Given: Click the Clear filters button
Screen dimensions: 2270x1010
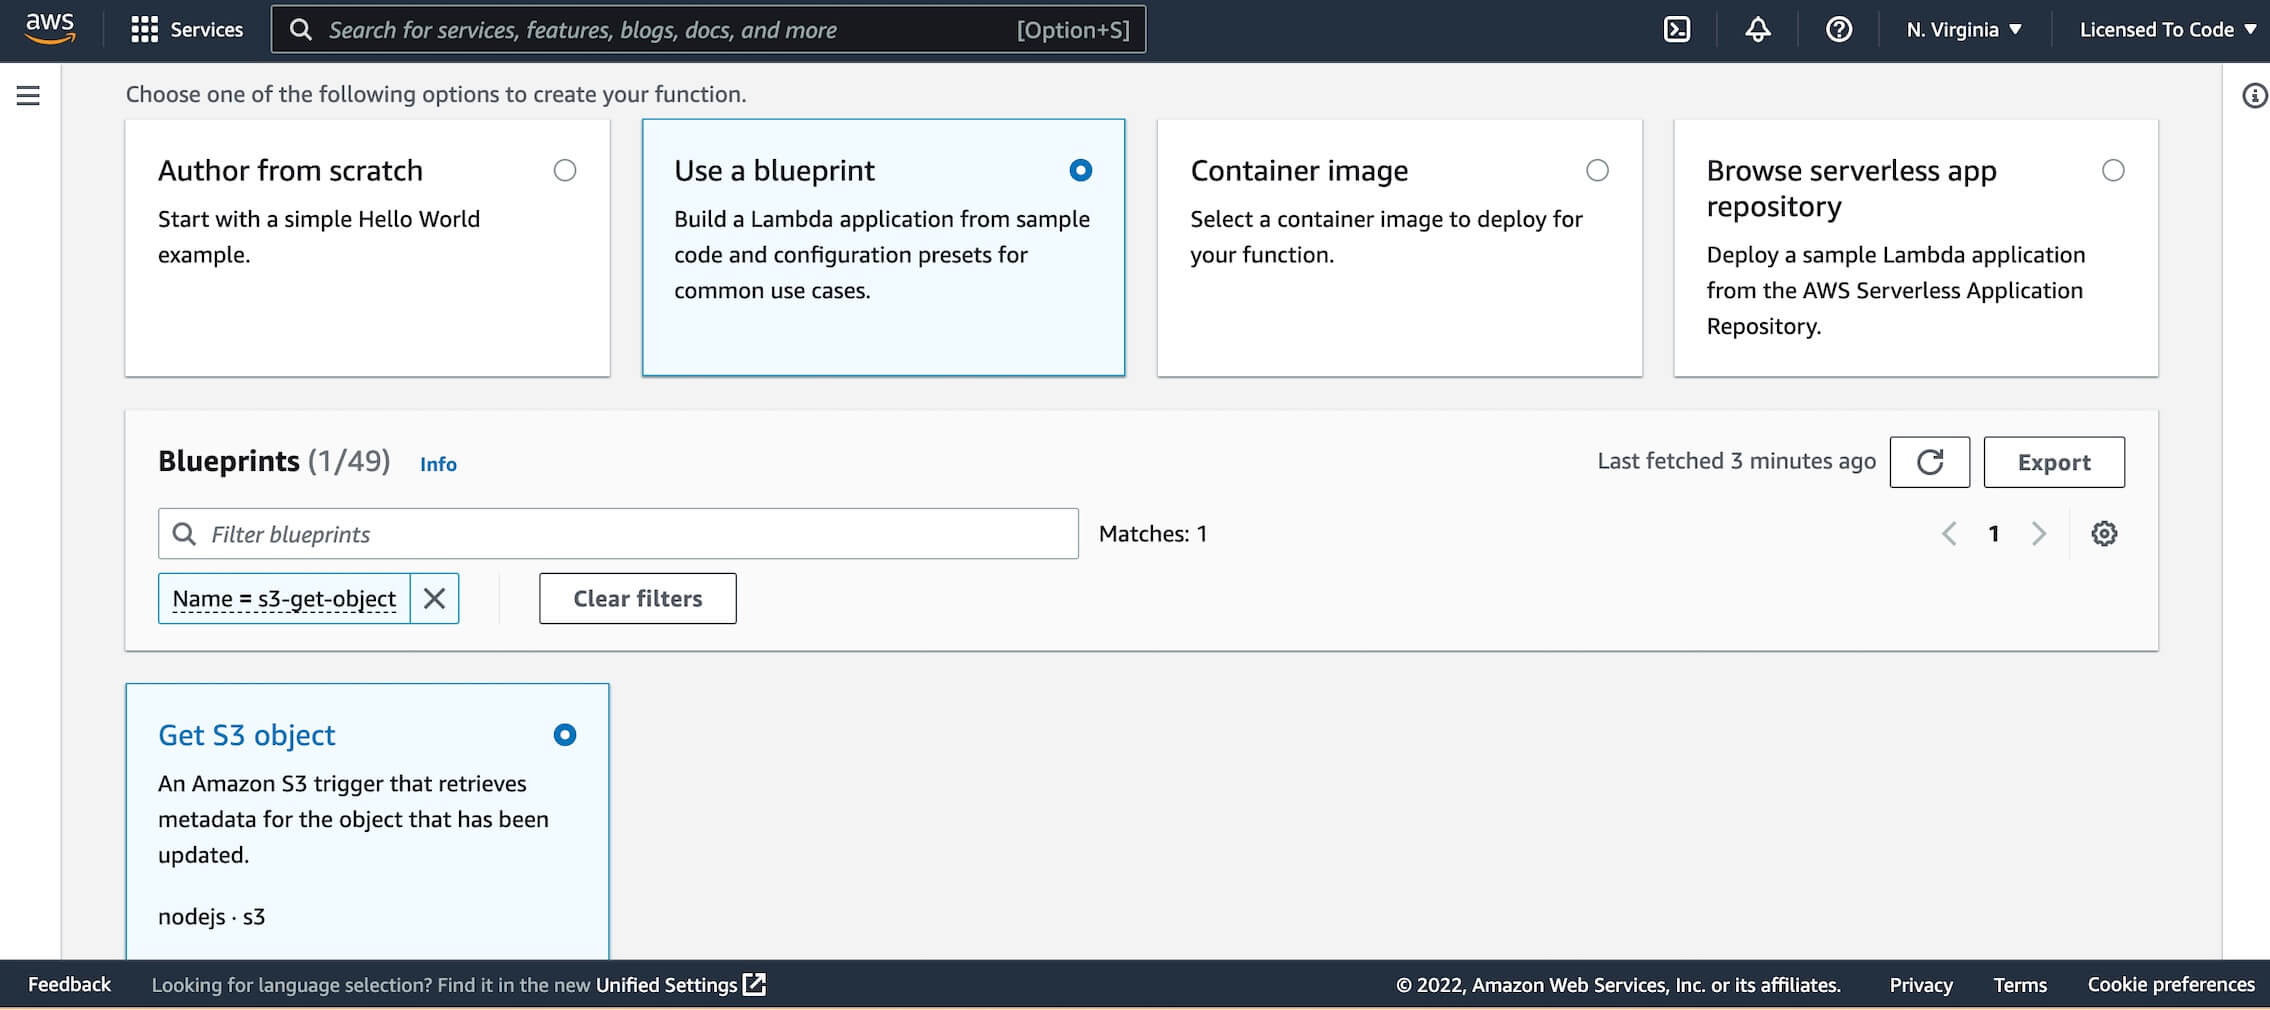Looking at the screenshot, I should pyautogui.click(x=638, y=598).
